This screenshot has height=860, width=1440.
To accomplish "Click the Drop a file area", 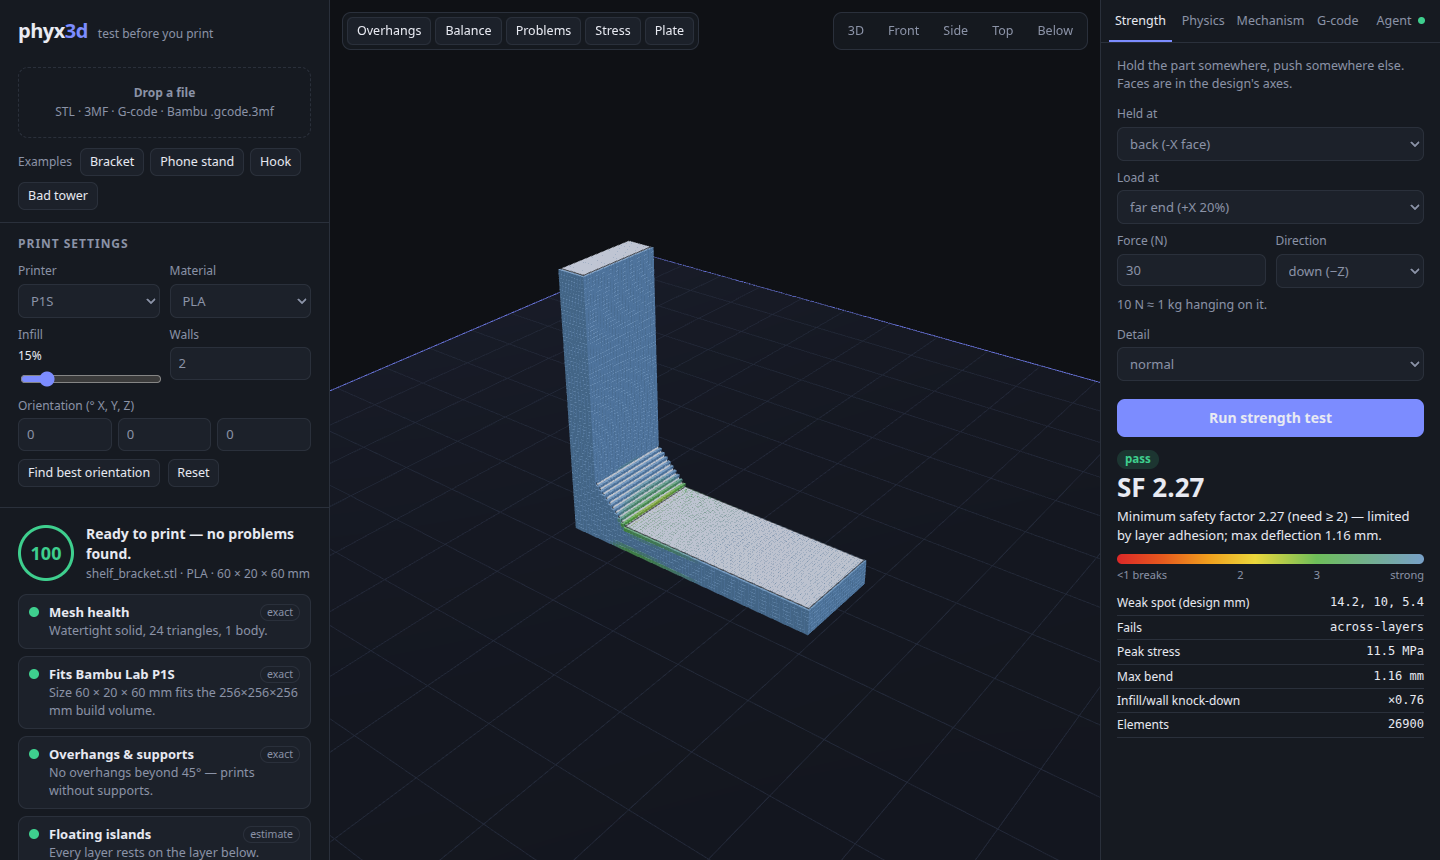I will [x=164, y=102].
